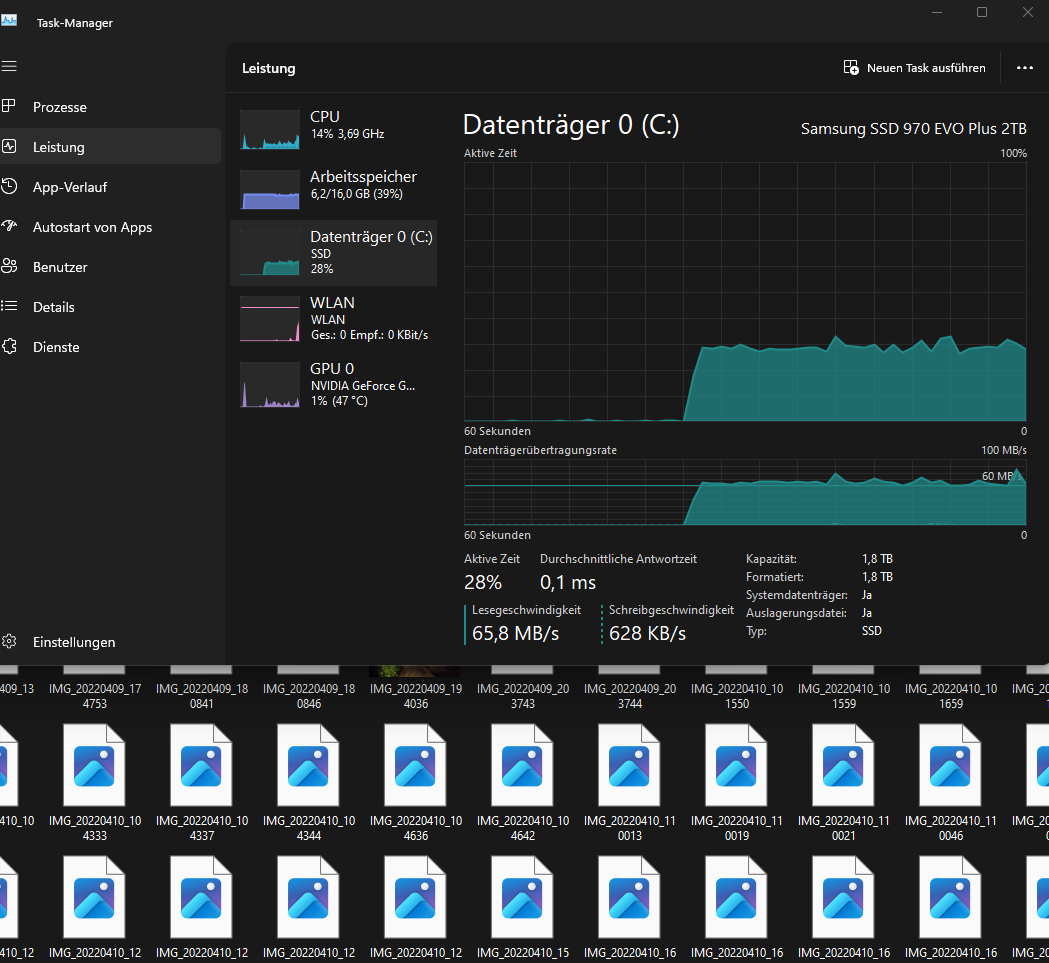The height and width of the screenshot is (963, 1049).
Task: Select the Datenträger 0 (C:) mini graph
Action: tap(270, 253)
